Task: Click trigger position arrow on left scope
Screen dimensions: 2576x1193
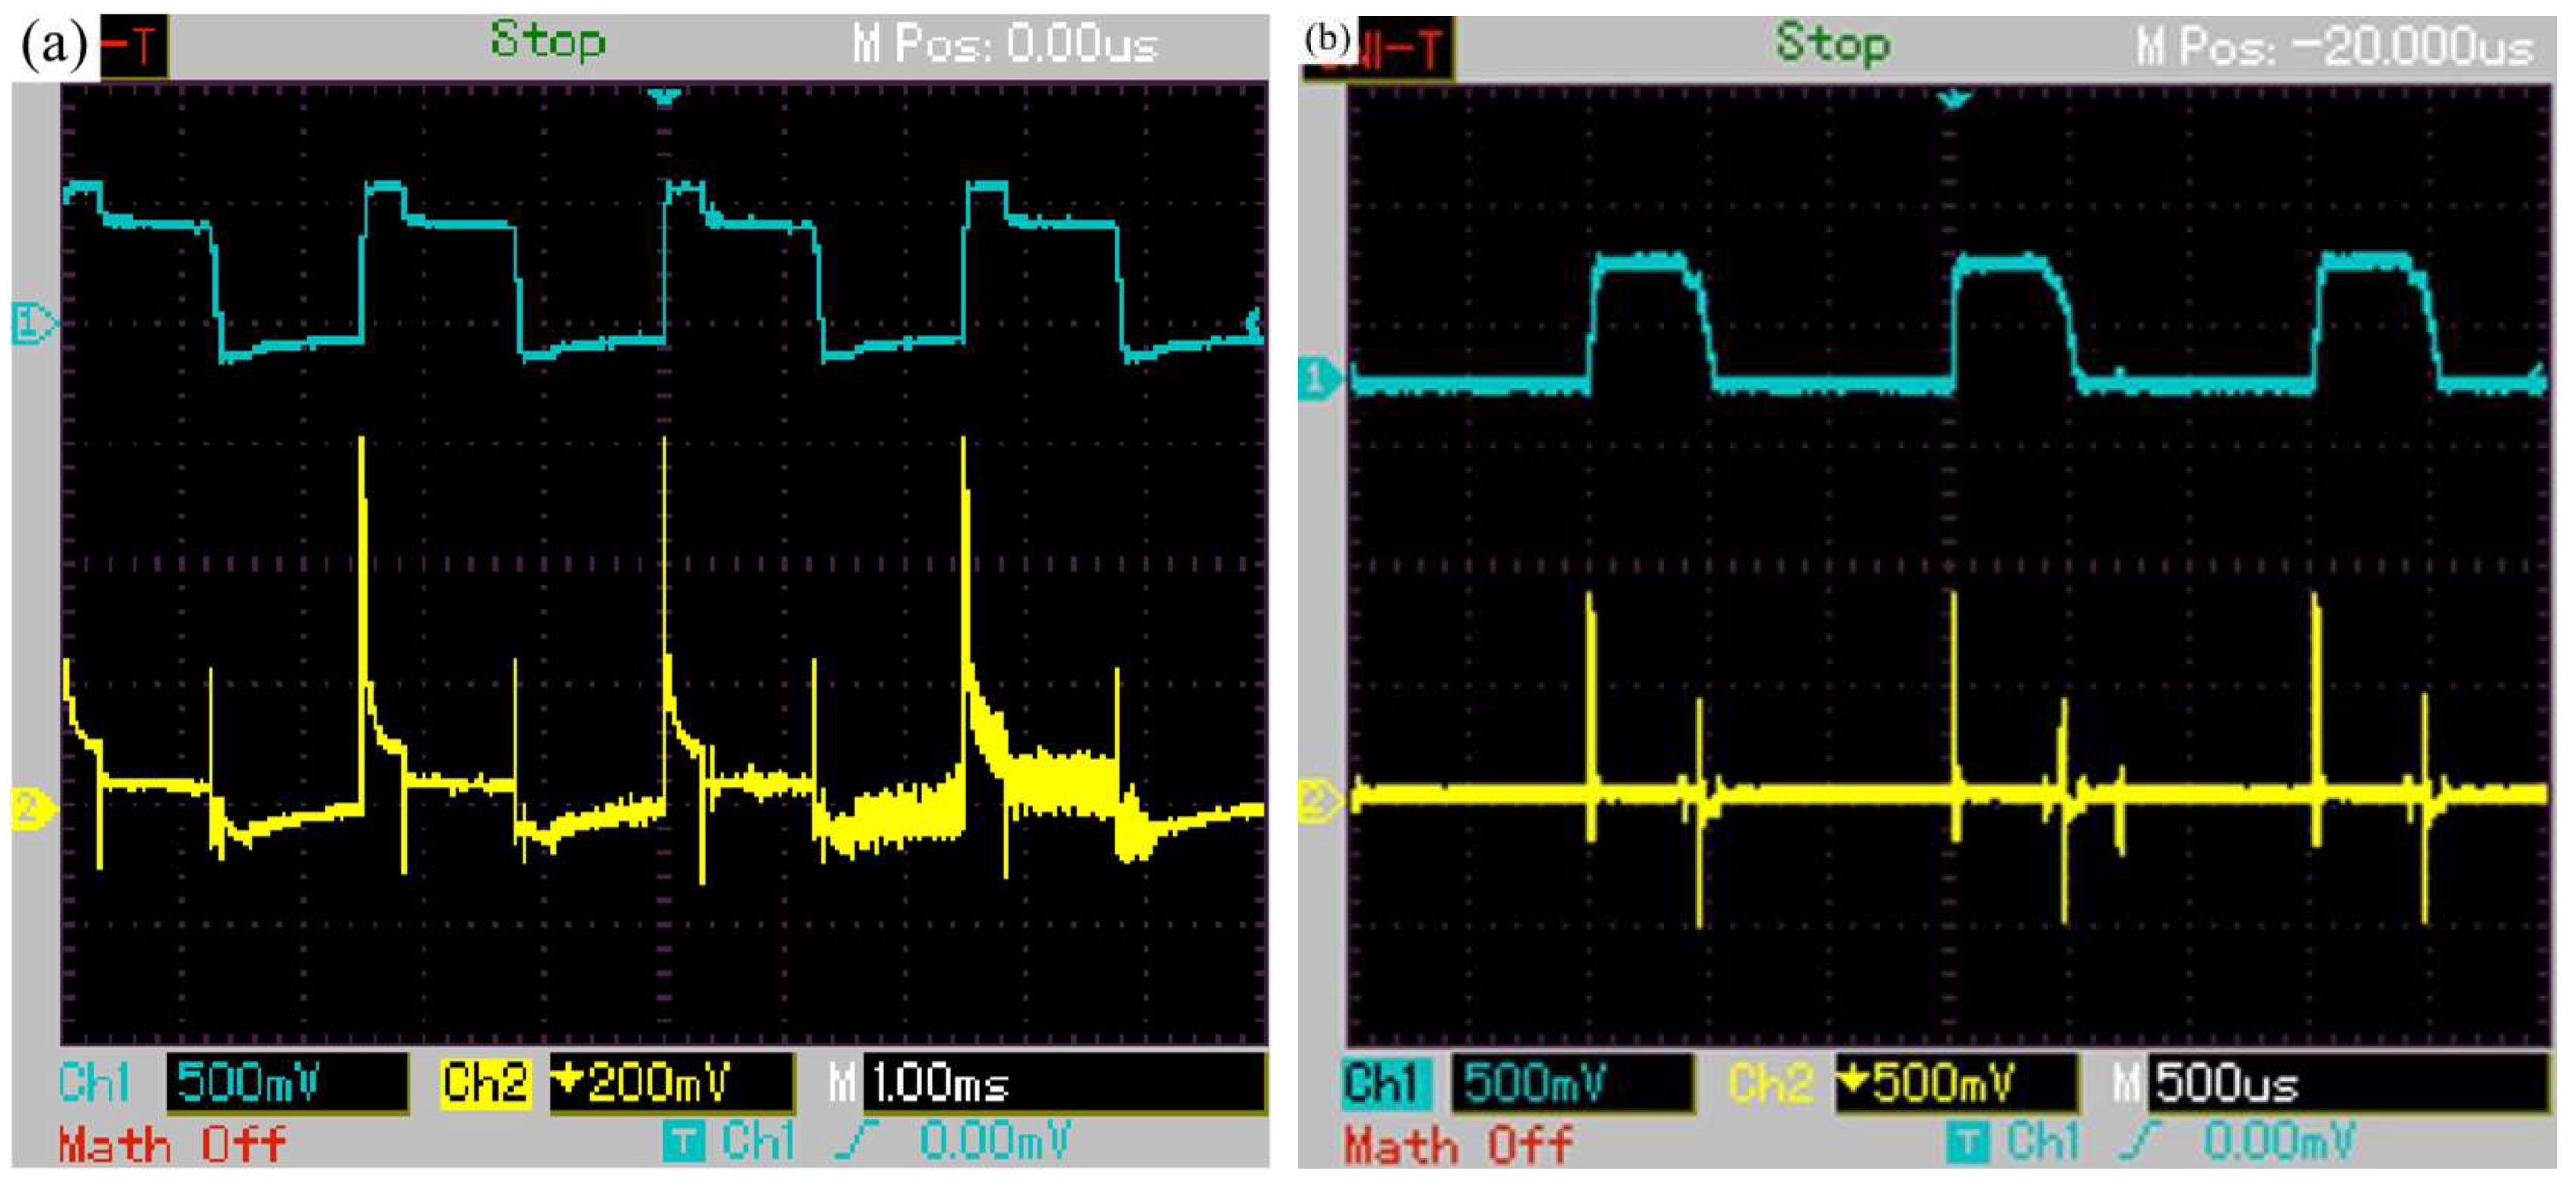Action: tap(665, 97)
